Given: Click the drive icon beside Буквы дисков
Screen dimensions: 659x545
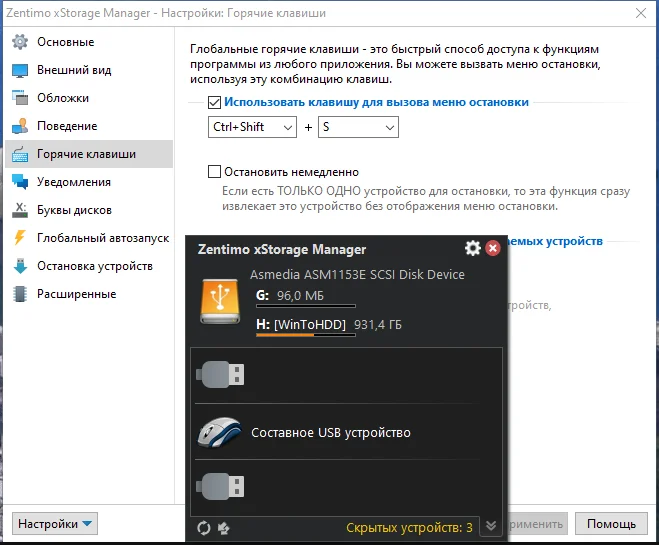Looking at the screenshot, I should tap(20, 210).
